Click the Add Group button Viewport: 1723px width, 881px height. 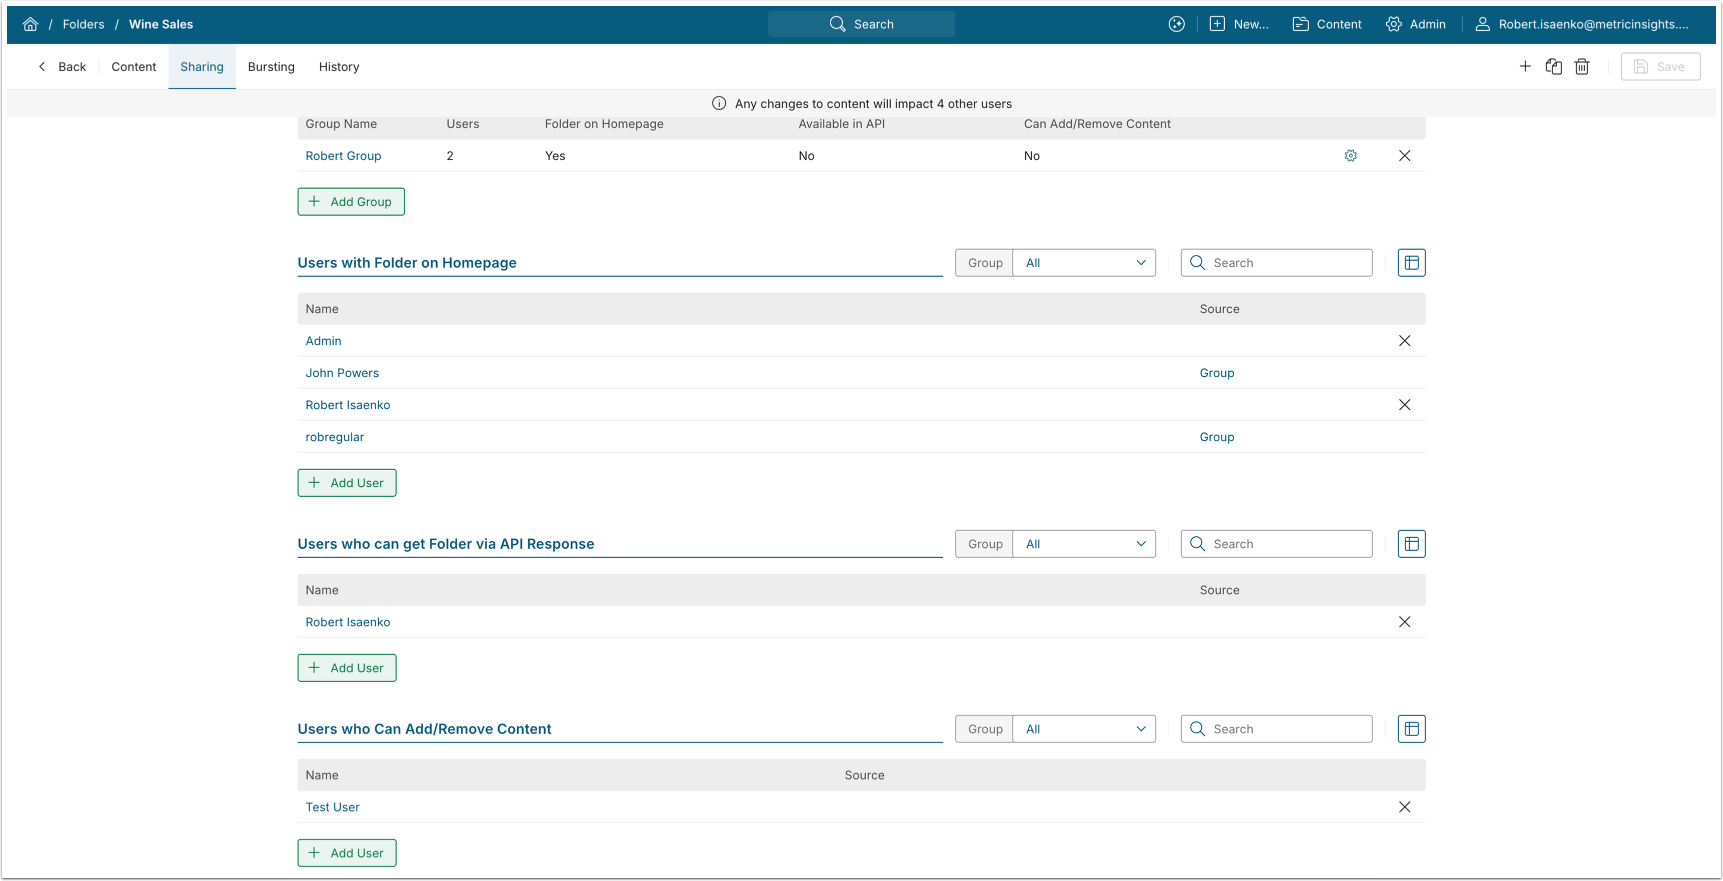pyautogui.click(x=351, y=202)
